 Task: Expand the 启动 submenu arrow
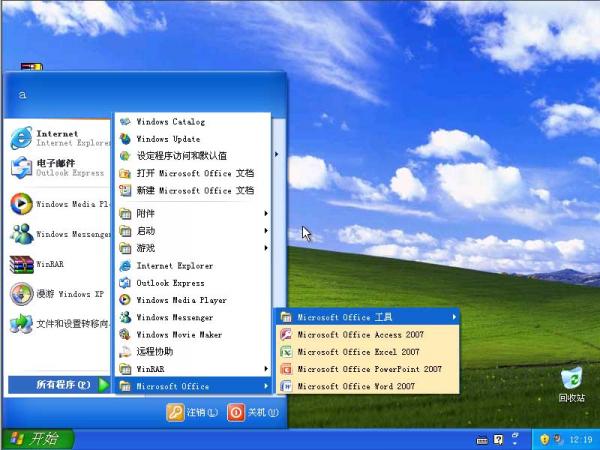coord(266,231)
